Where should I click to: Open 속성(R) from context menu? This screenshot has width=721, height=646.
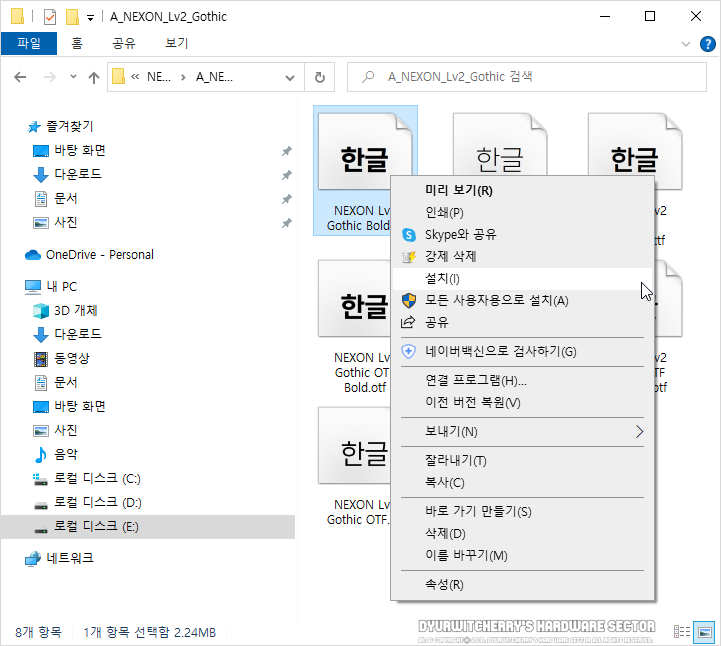tap(522, 585)
